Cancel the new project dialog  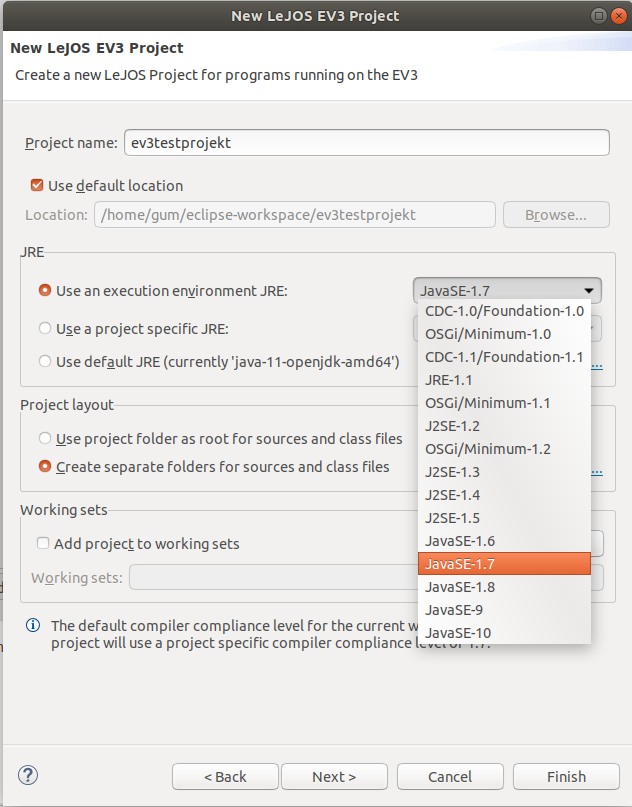tap(450, 776)
